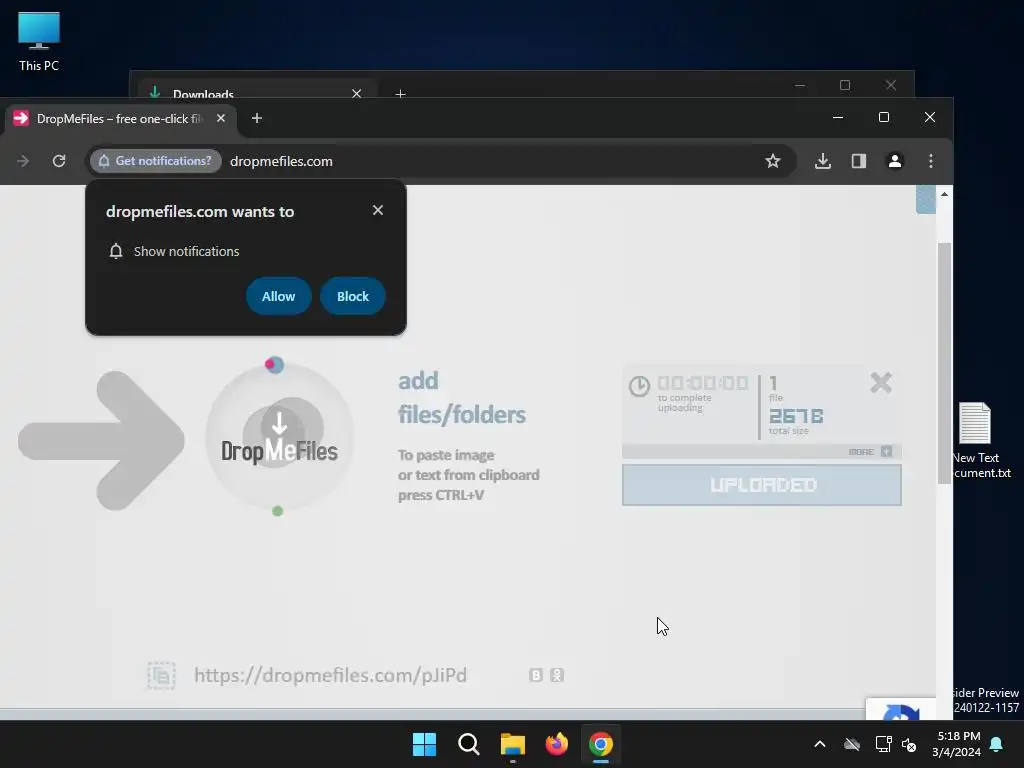The width and height of the screenshot is (1024, 768).
Task: Click the reCAPTCHA badge
Action: tap(901, 709)
